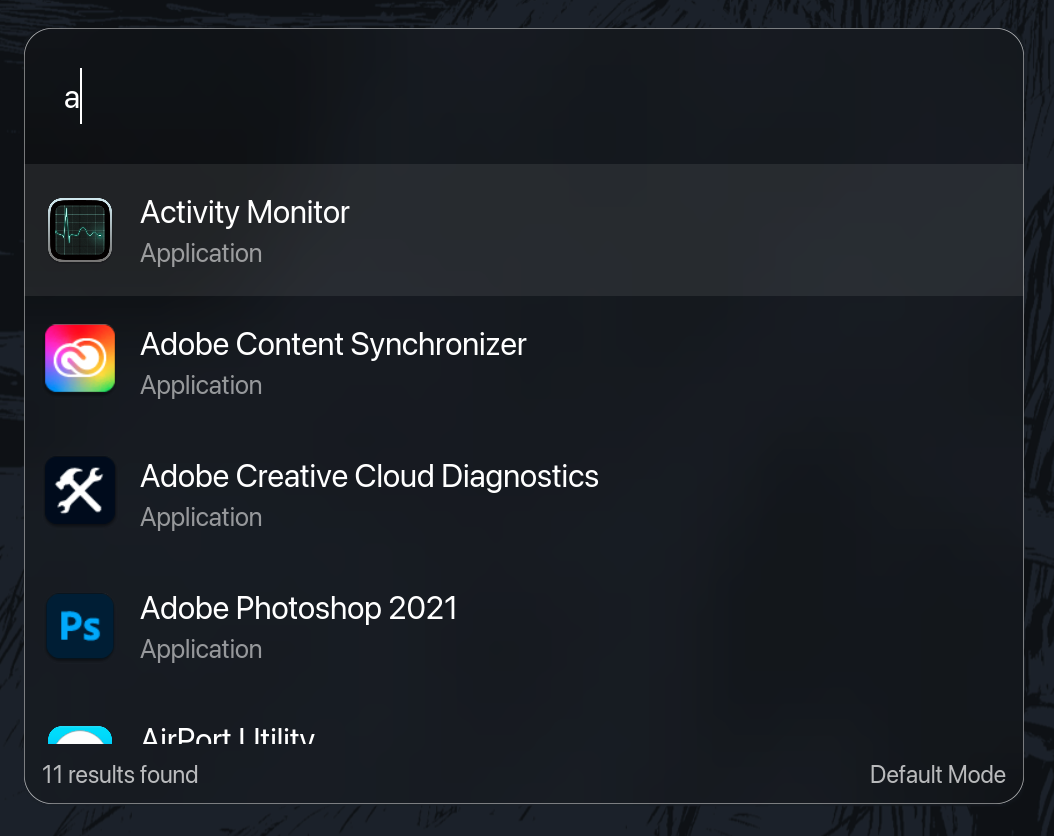Click the 11 results found text
1054x836 pixels.
click(x=119, y=774)
